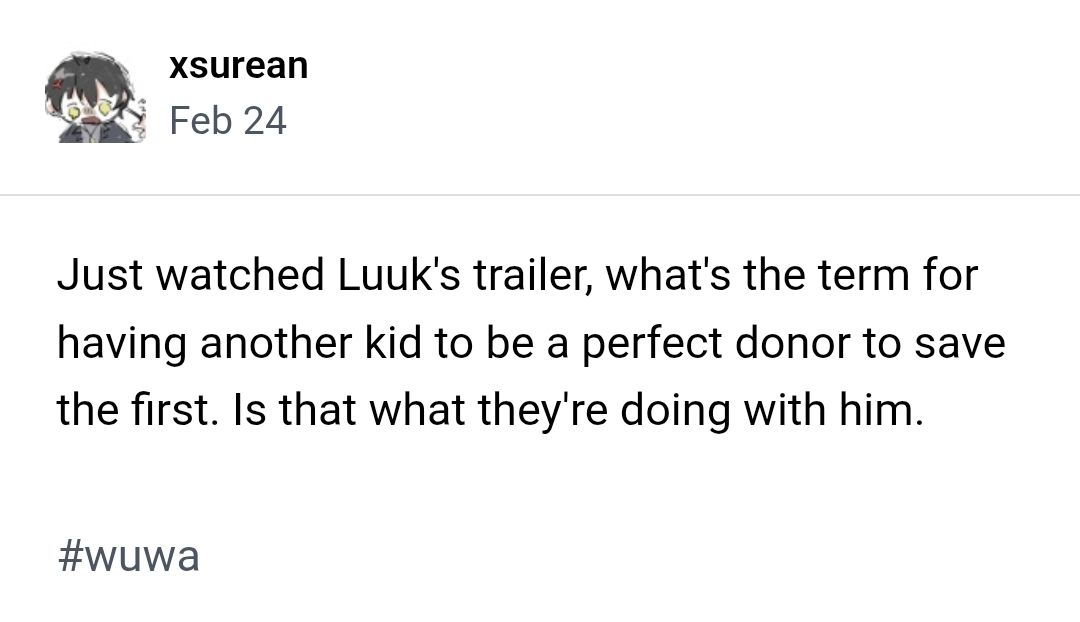Open the #wuwa hashtag link
The image size is (1080, 622).
129,556
